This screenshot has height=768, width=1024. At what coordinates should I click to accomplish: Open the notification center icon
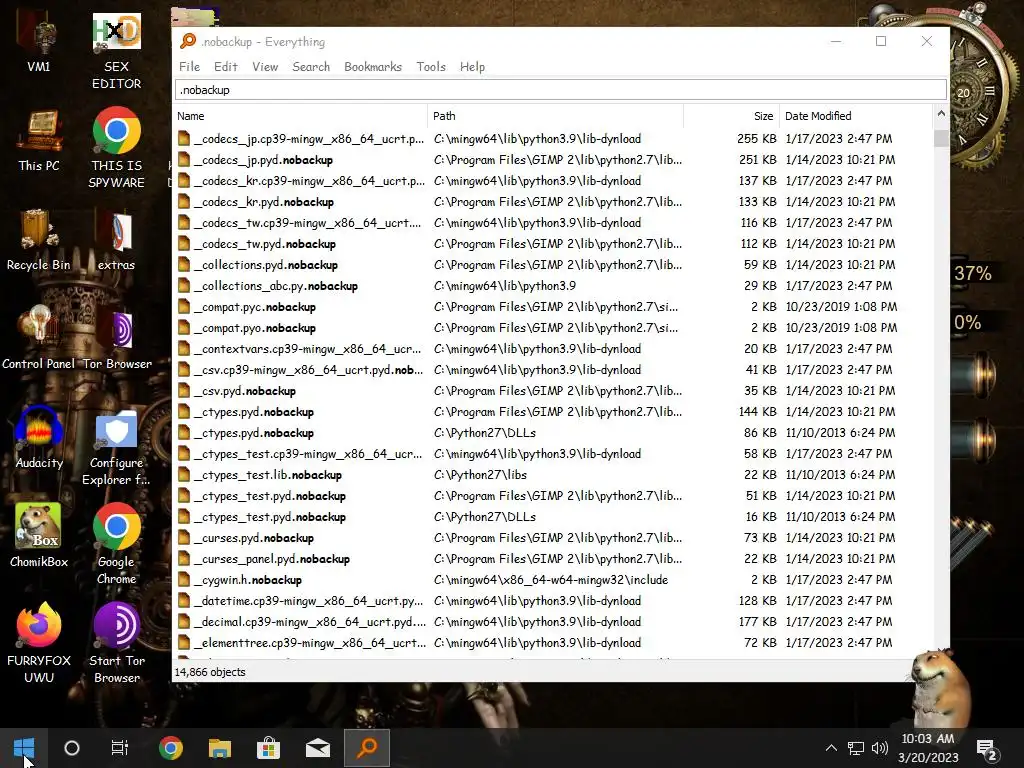pyautogui.click(x=986, y=750)
